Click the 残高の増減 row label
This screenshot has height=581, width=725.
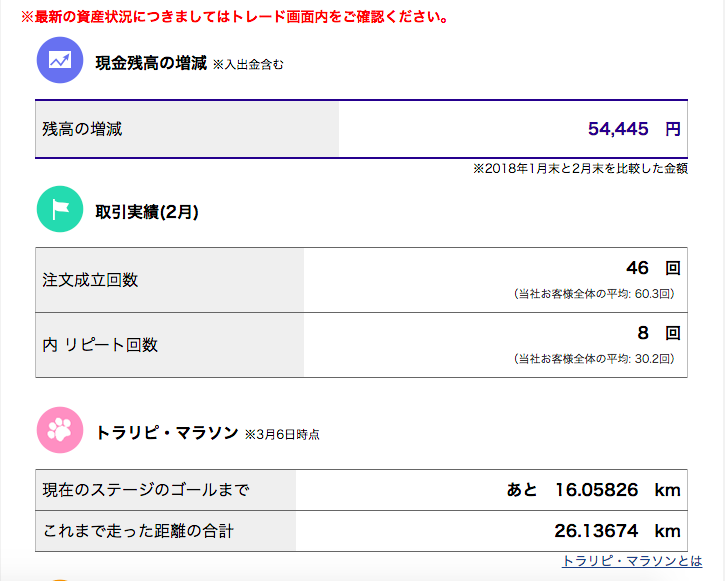pos(82,128)
